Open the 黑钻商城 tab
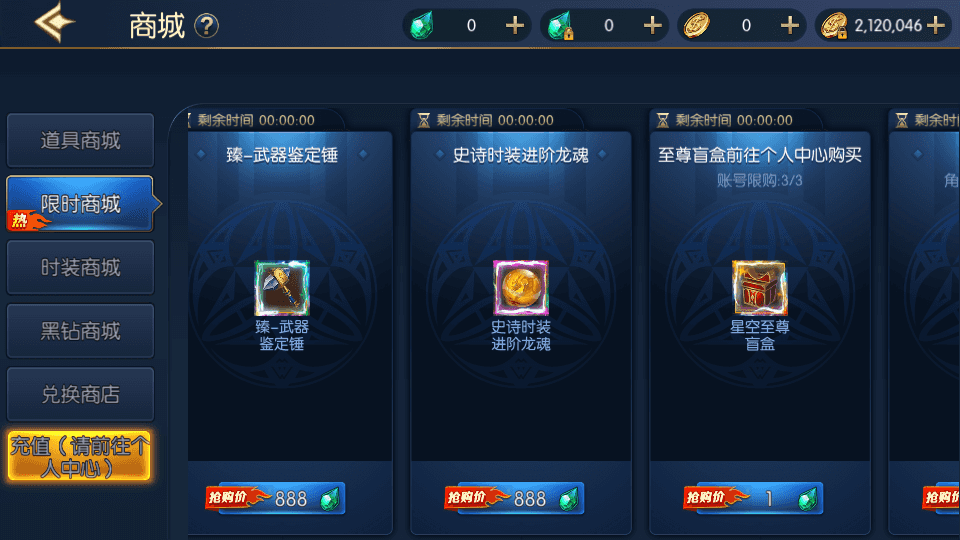This screenshot has width=960, height=540. (x=80, y=331)
